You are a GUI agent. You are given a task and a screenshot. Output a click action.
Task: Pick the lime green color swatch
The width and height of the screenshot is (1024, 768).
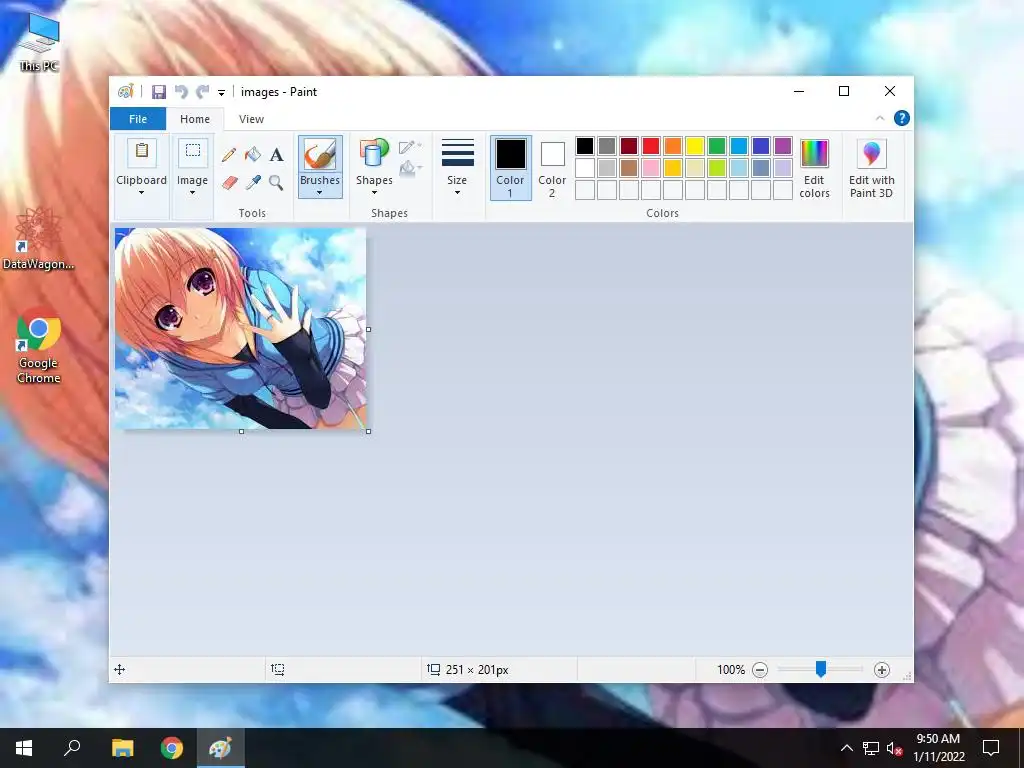point(717,168)
